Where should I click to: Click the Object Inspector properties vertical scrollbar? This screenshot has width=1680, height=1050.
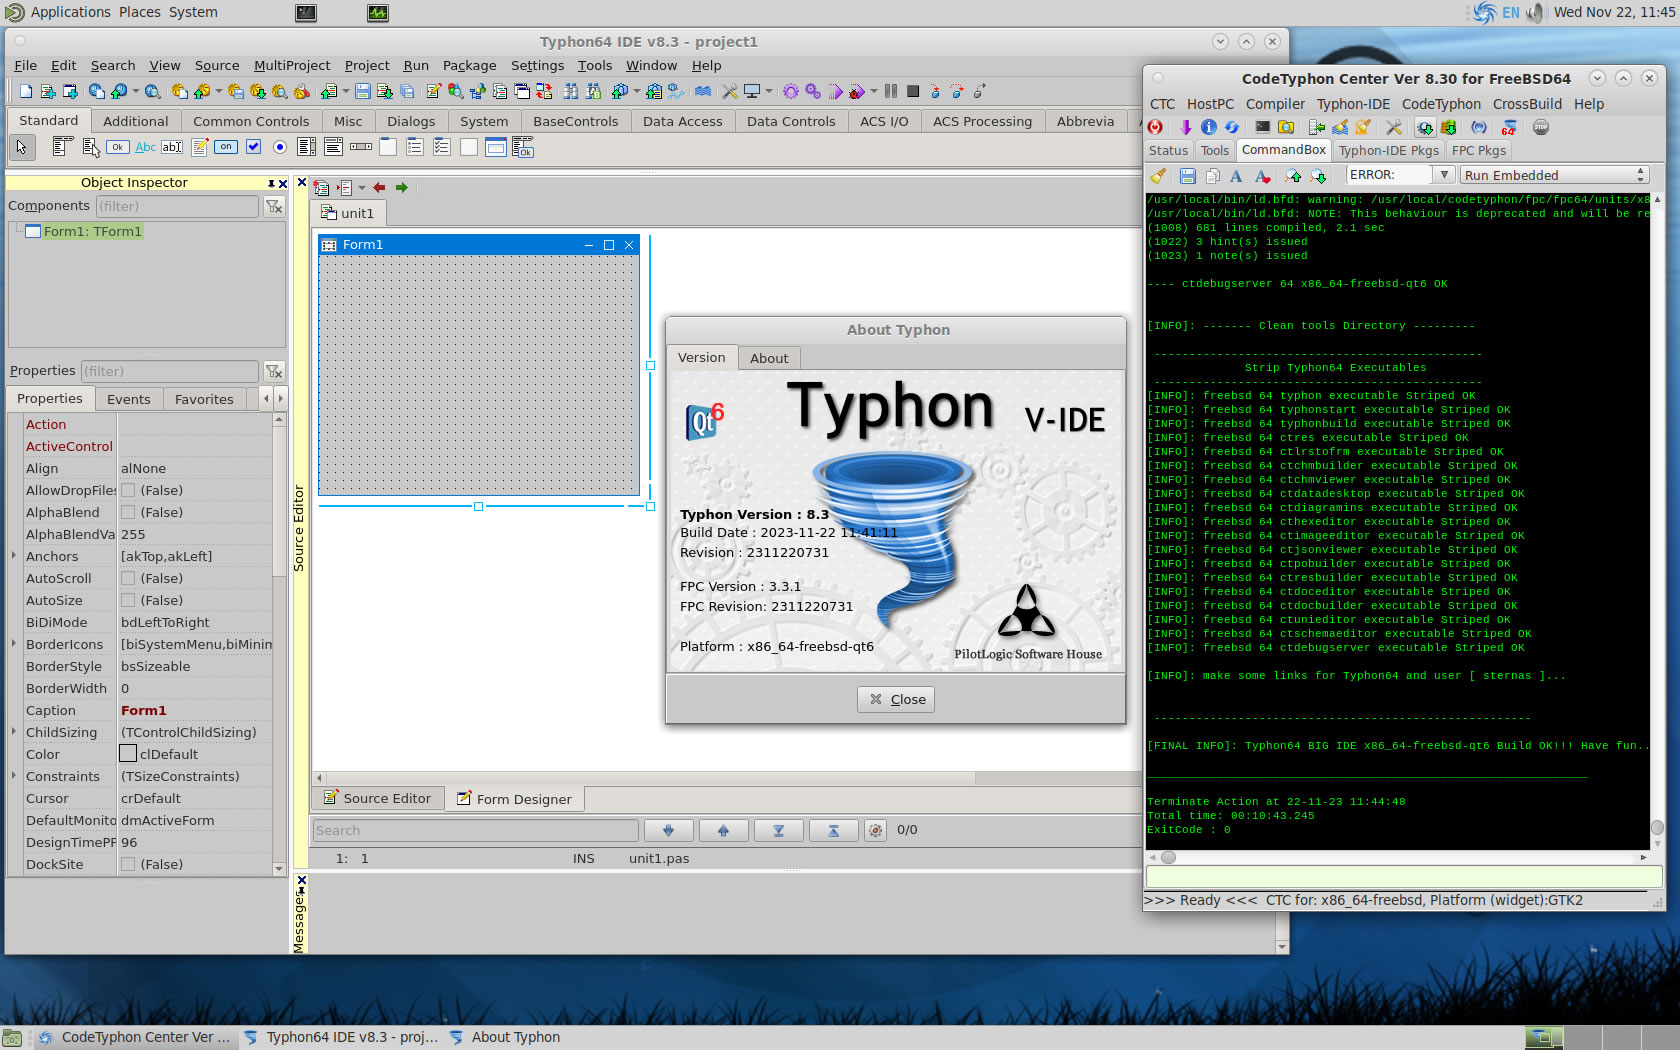[x=279, y=645]
